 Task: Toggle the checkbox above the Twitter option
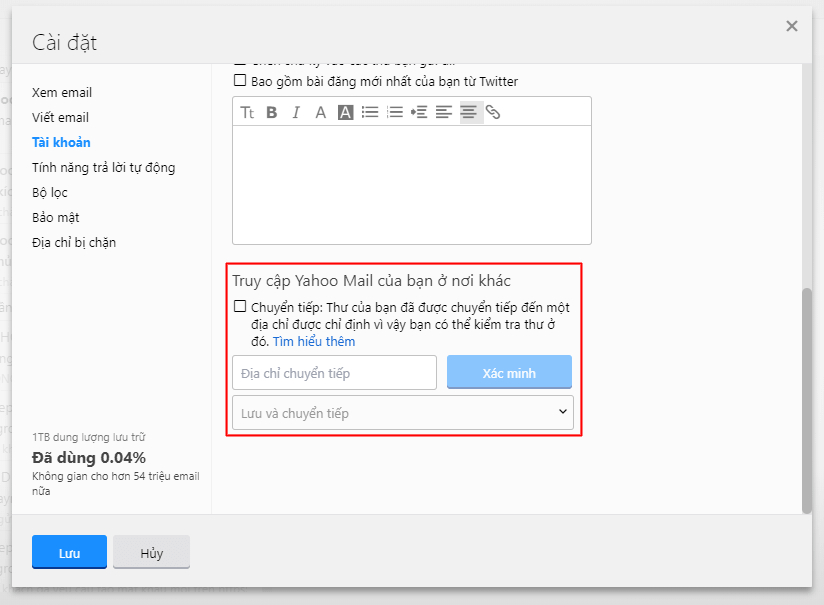coord(239,61)
